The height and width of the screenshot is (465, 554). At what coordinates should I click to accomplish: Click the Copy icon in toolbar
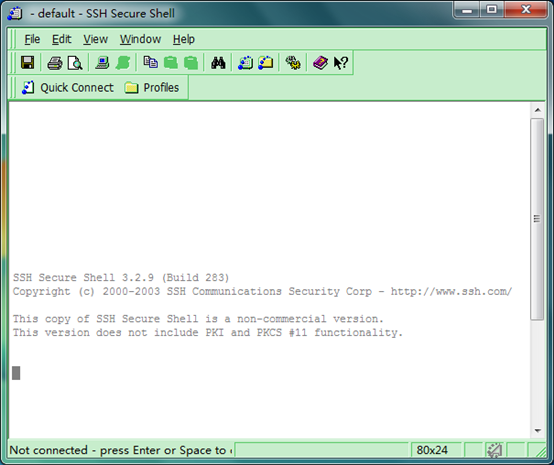[x=151, y=63]
